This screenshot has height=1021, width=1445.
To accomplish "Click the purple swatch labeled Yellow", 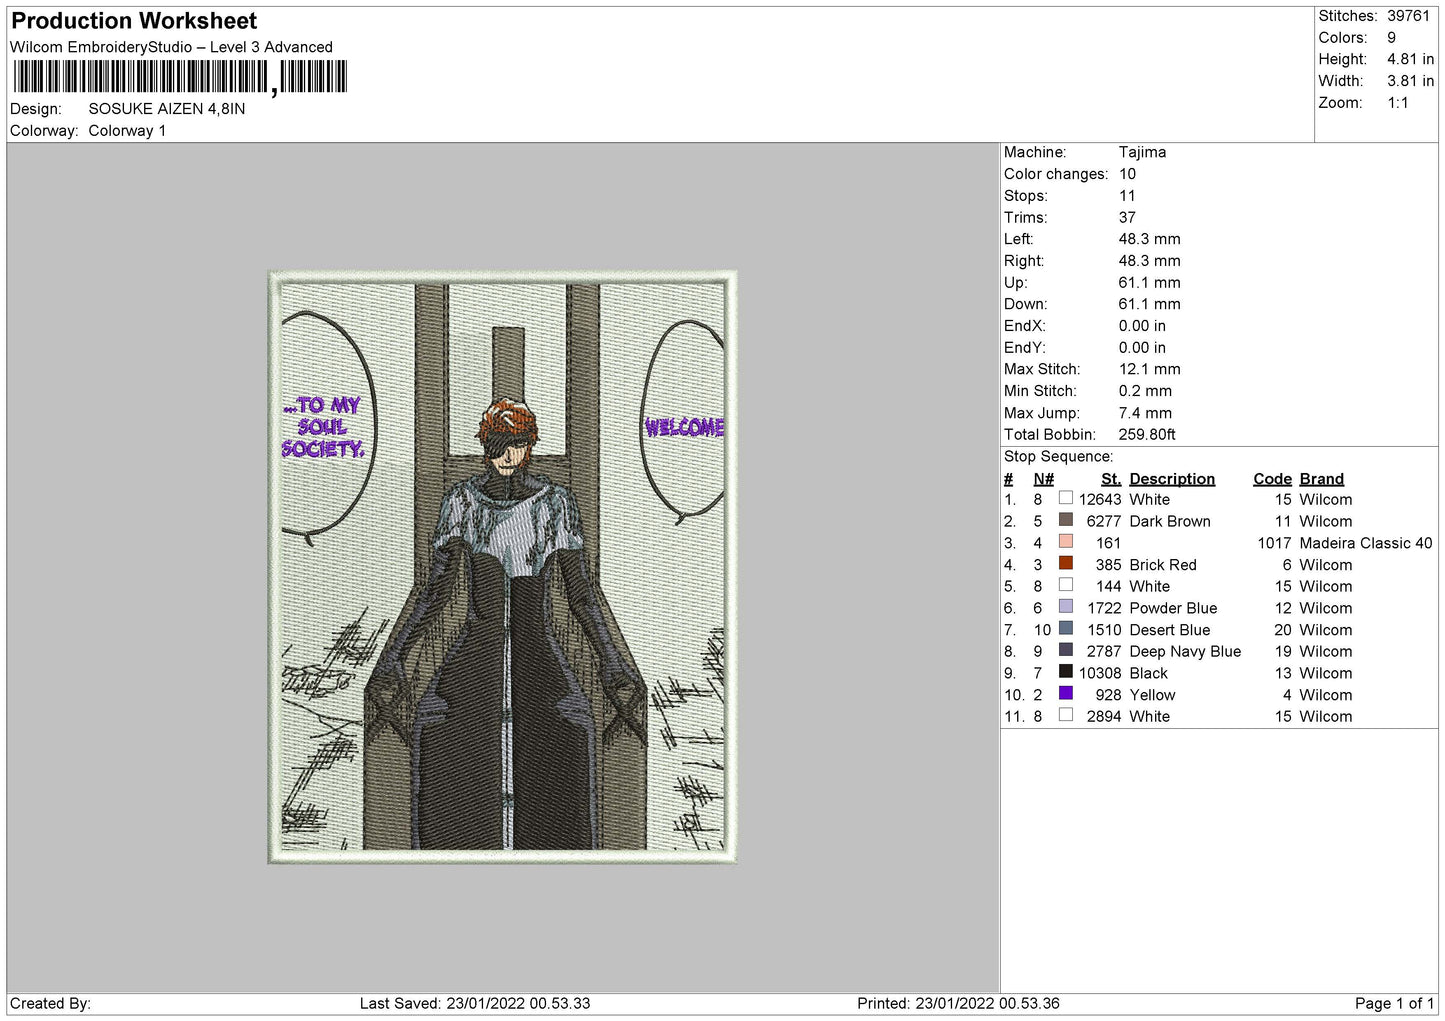I will [1066, 694].
